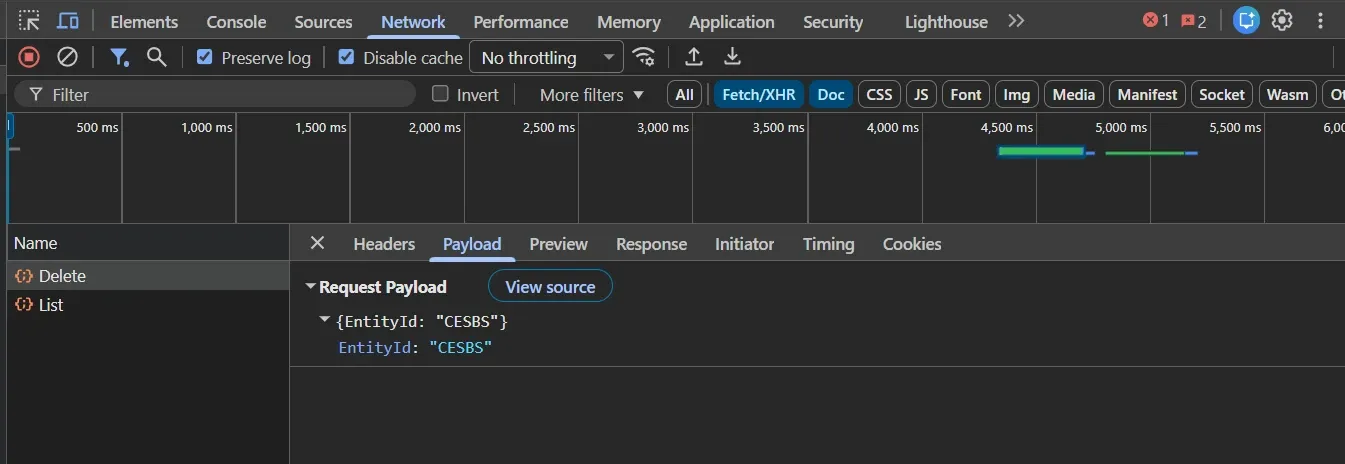Toggle Disable cache checkbox
Screen dimensions: 1345x464
point(346,57)
